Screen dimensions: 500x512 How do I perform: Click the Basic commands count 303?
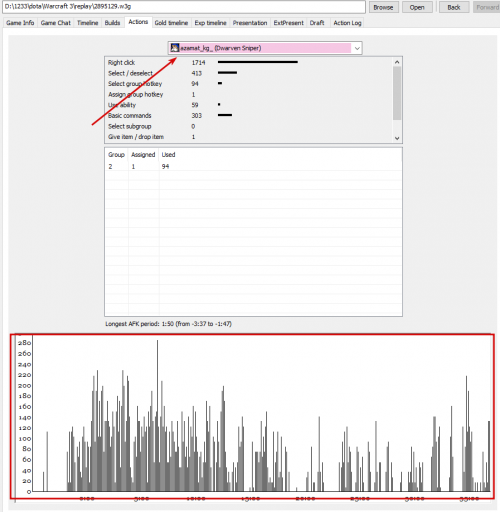(x=197, y=115)
